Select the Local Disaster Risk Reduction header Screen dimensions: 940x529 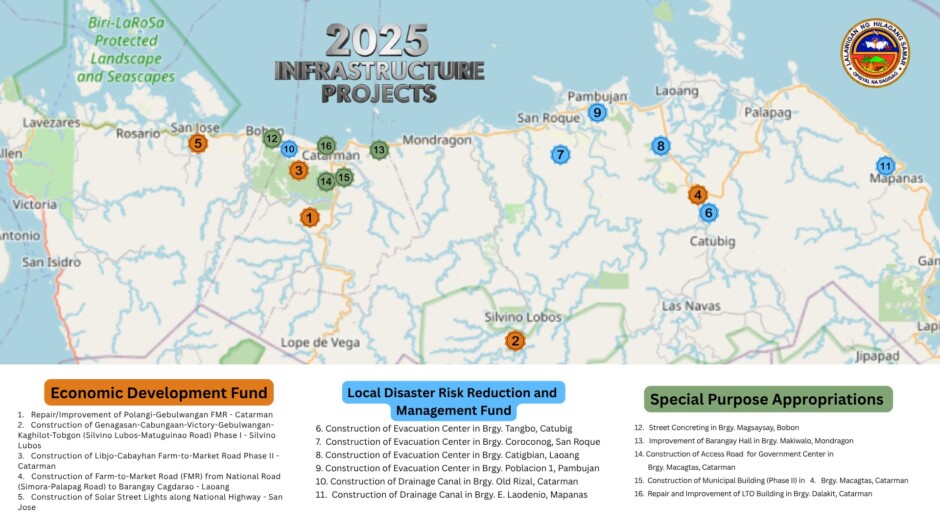click(x=453, y=401)
